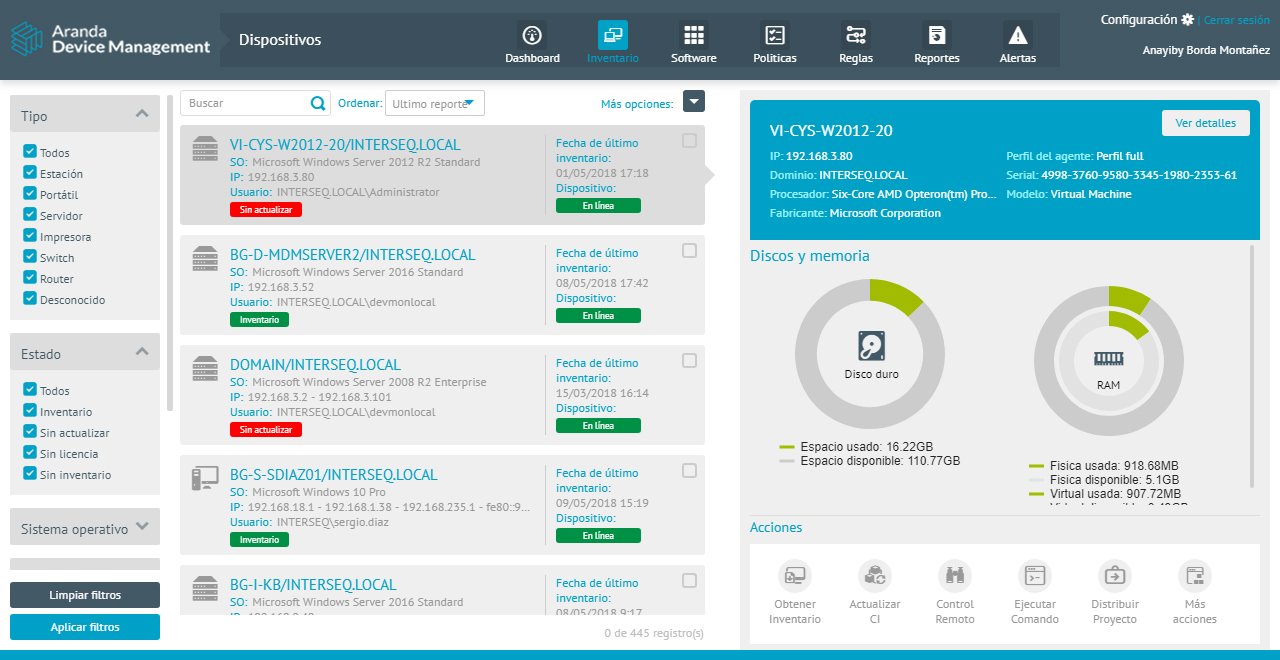1280x660 pixels.
Task: Open the Dashboard view
Action: (532, 41)
